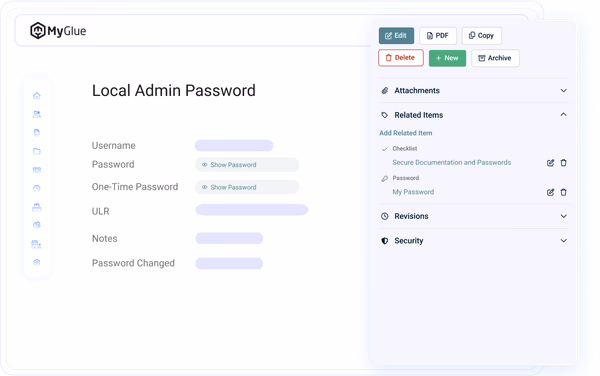The height and width of the screenshot is (376, 600).
Task: Click the Edit button
Action: [396, 36]
